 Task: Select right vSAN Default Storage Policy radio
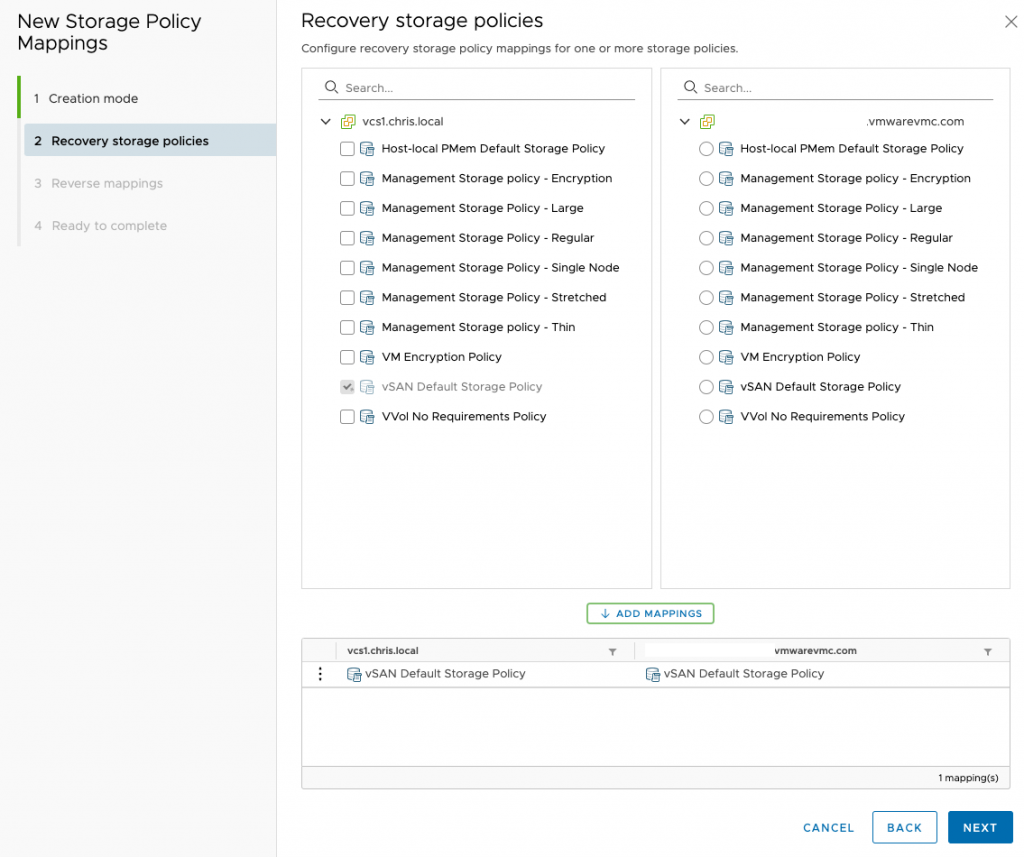pos(706,387)
